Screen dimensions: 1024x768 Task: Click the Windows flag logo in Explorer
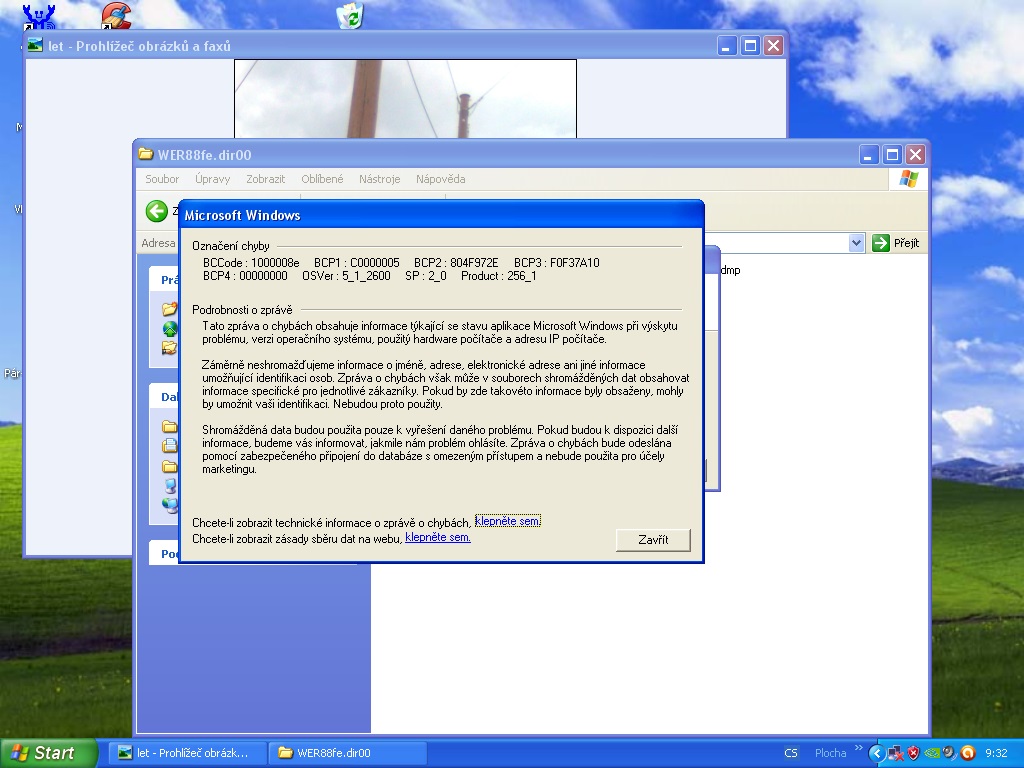pos(908,179)
